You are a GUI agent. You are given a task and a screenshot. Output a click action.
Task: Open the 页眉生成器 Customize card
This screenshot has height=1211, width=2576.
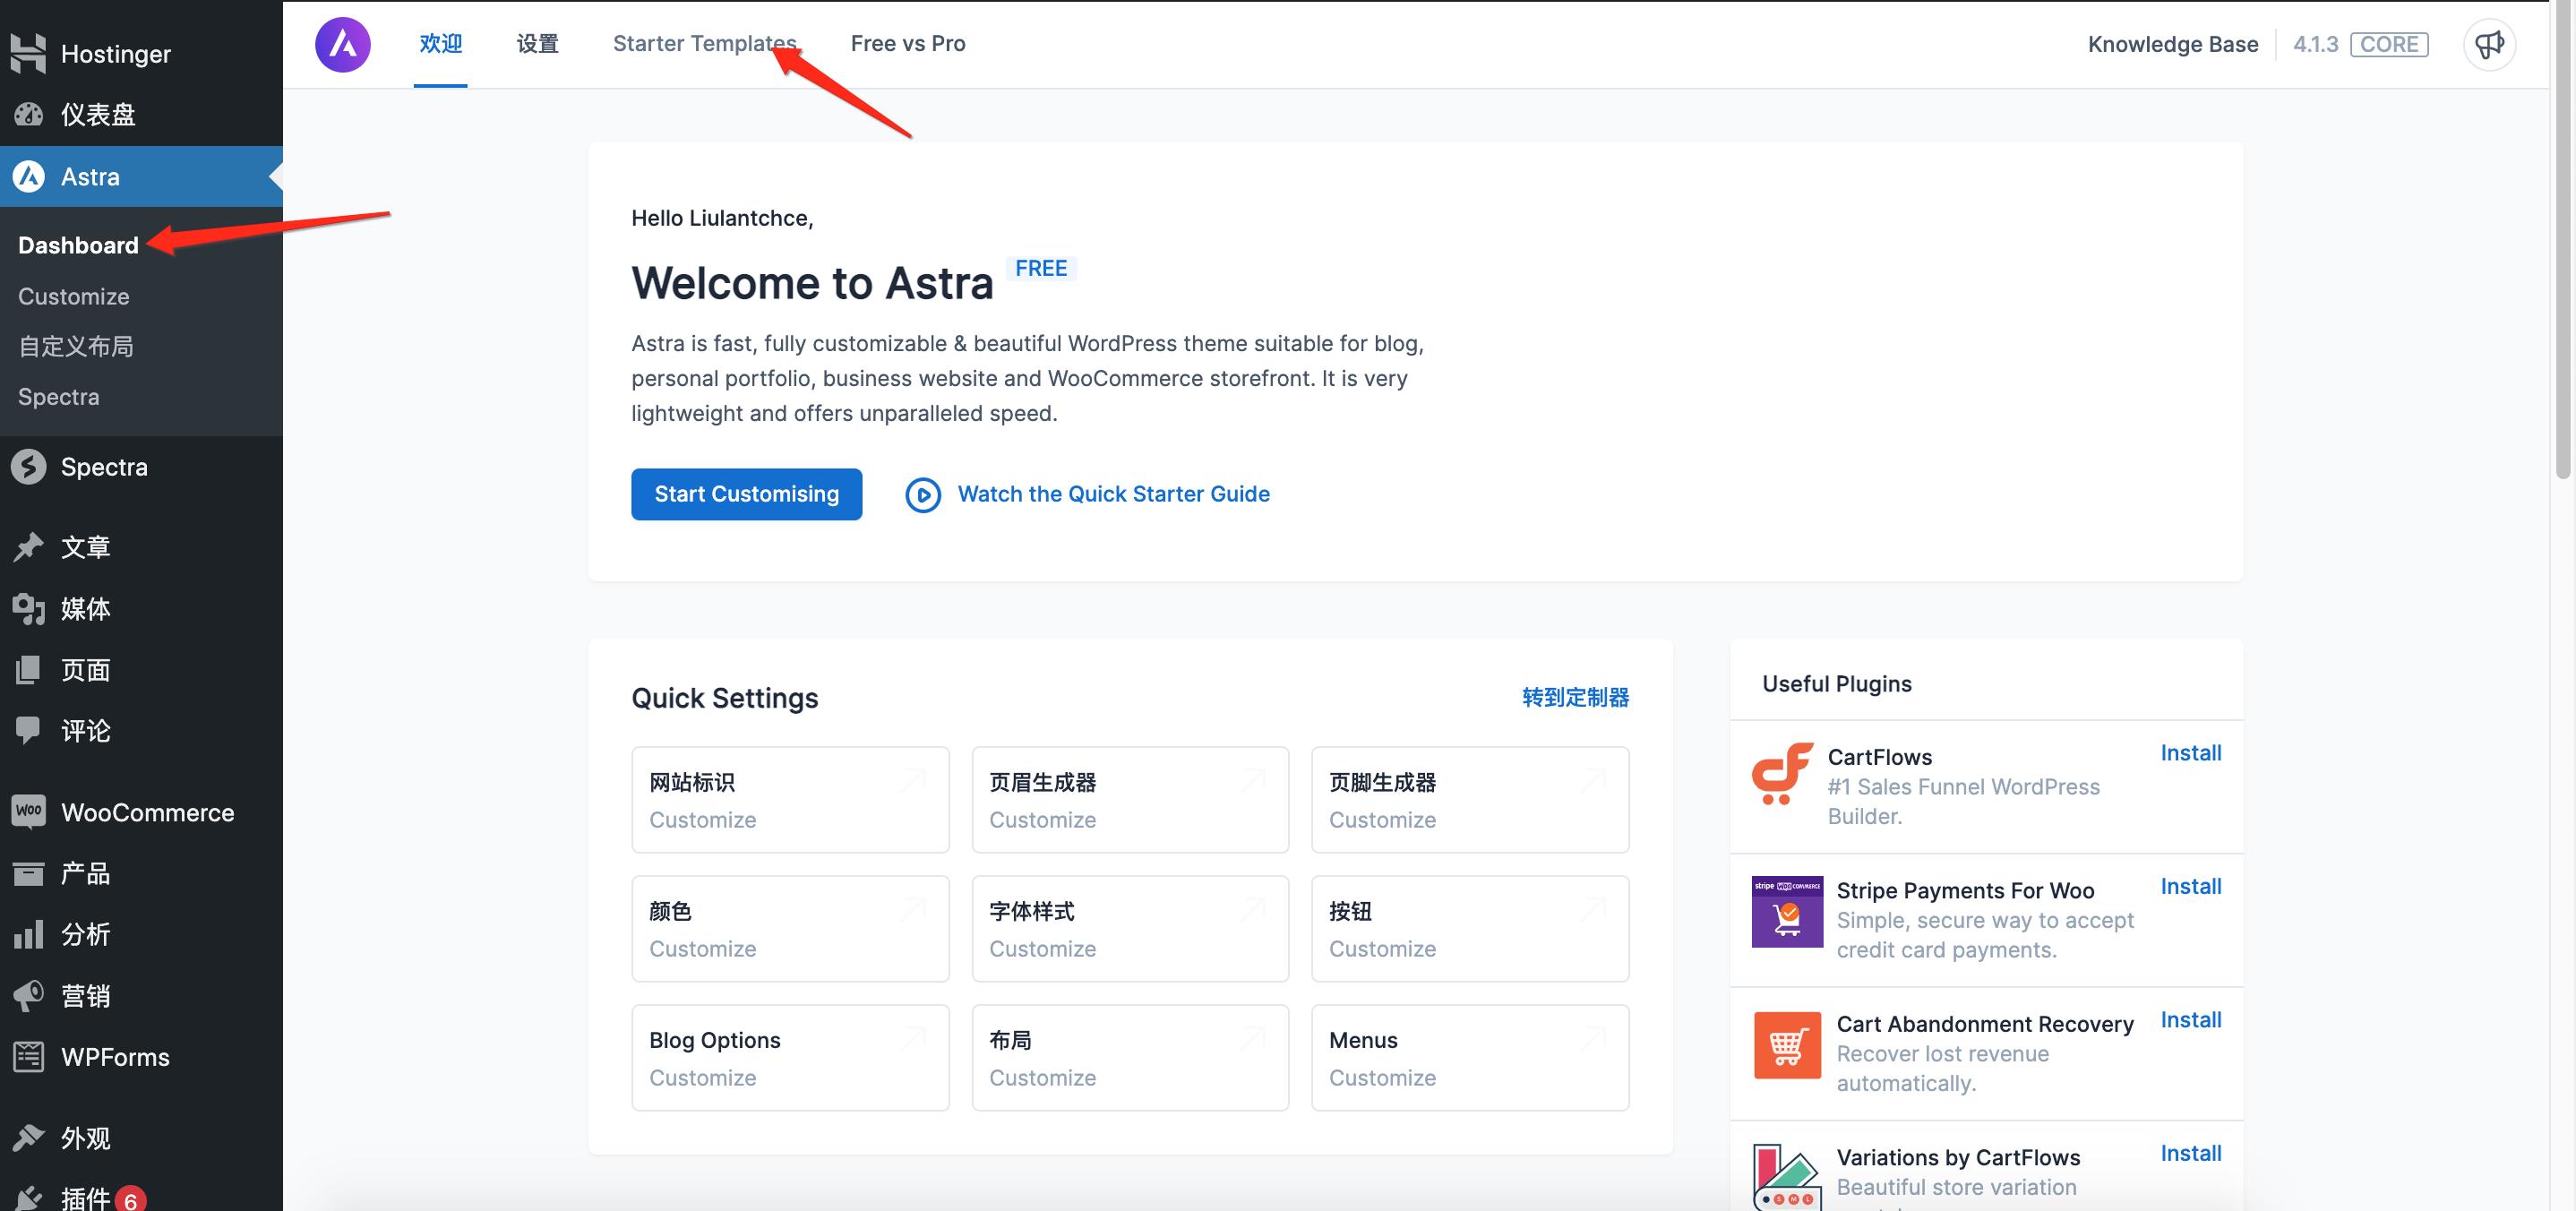coord(1129,799)
